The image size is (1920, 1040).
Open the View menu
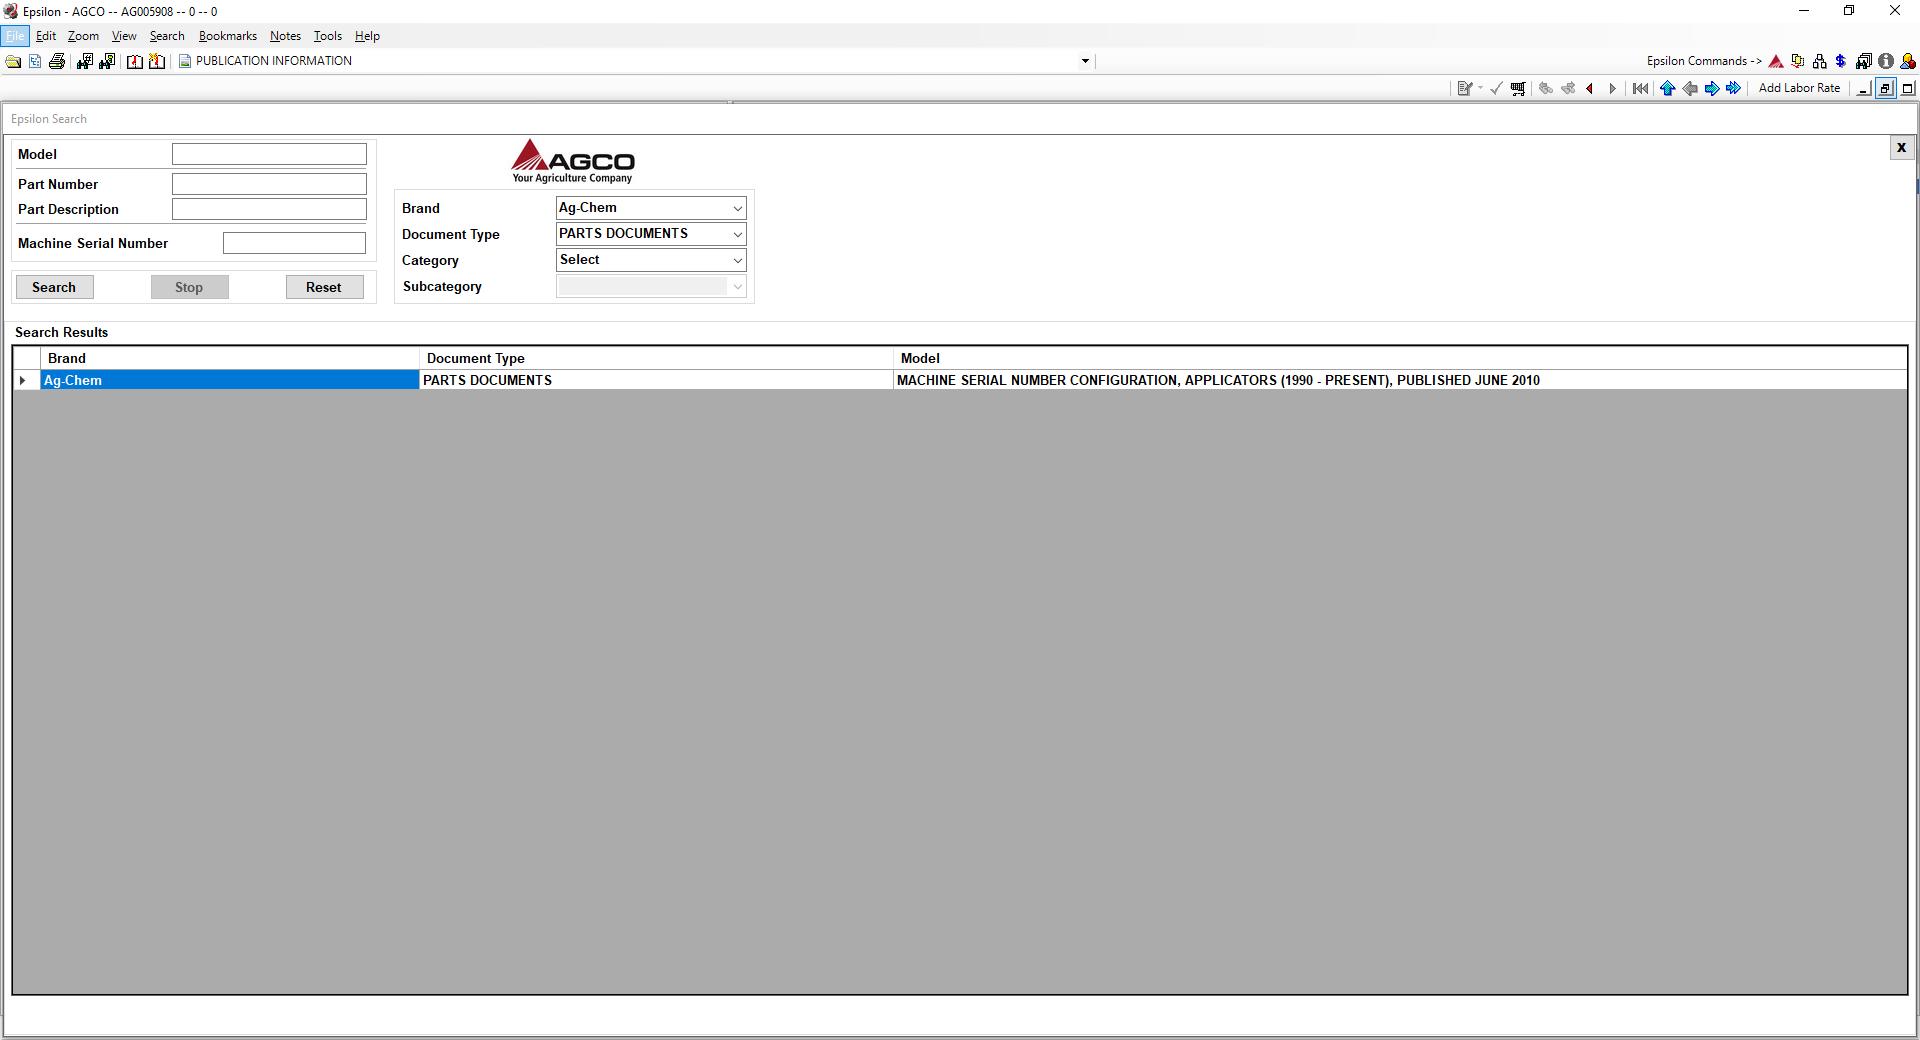tap(124, 36)
